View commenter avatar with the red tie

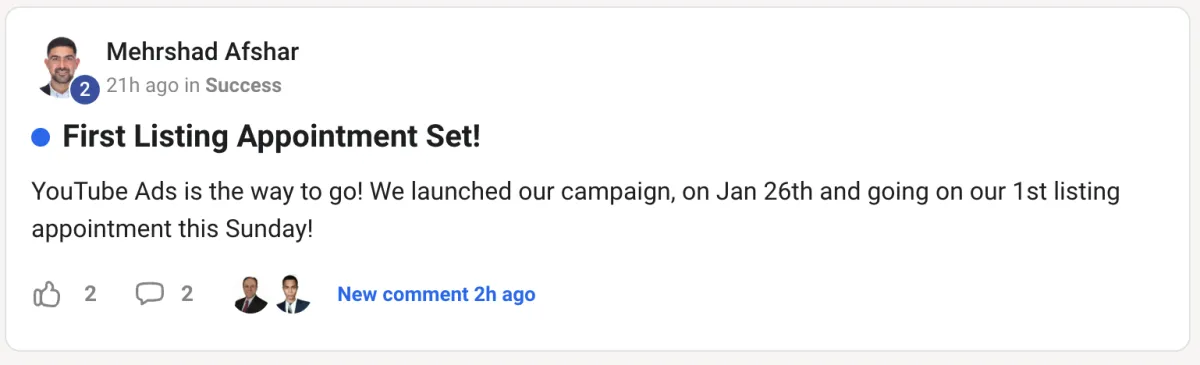click(x=251, y=294)
